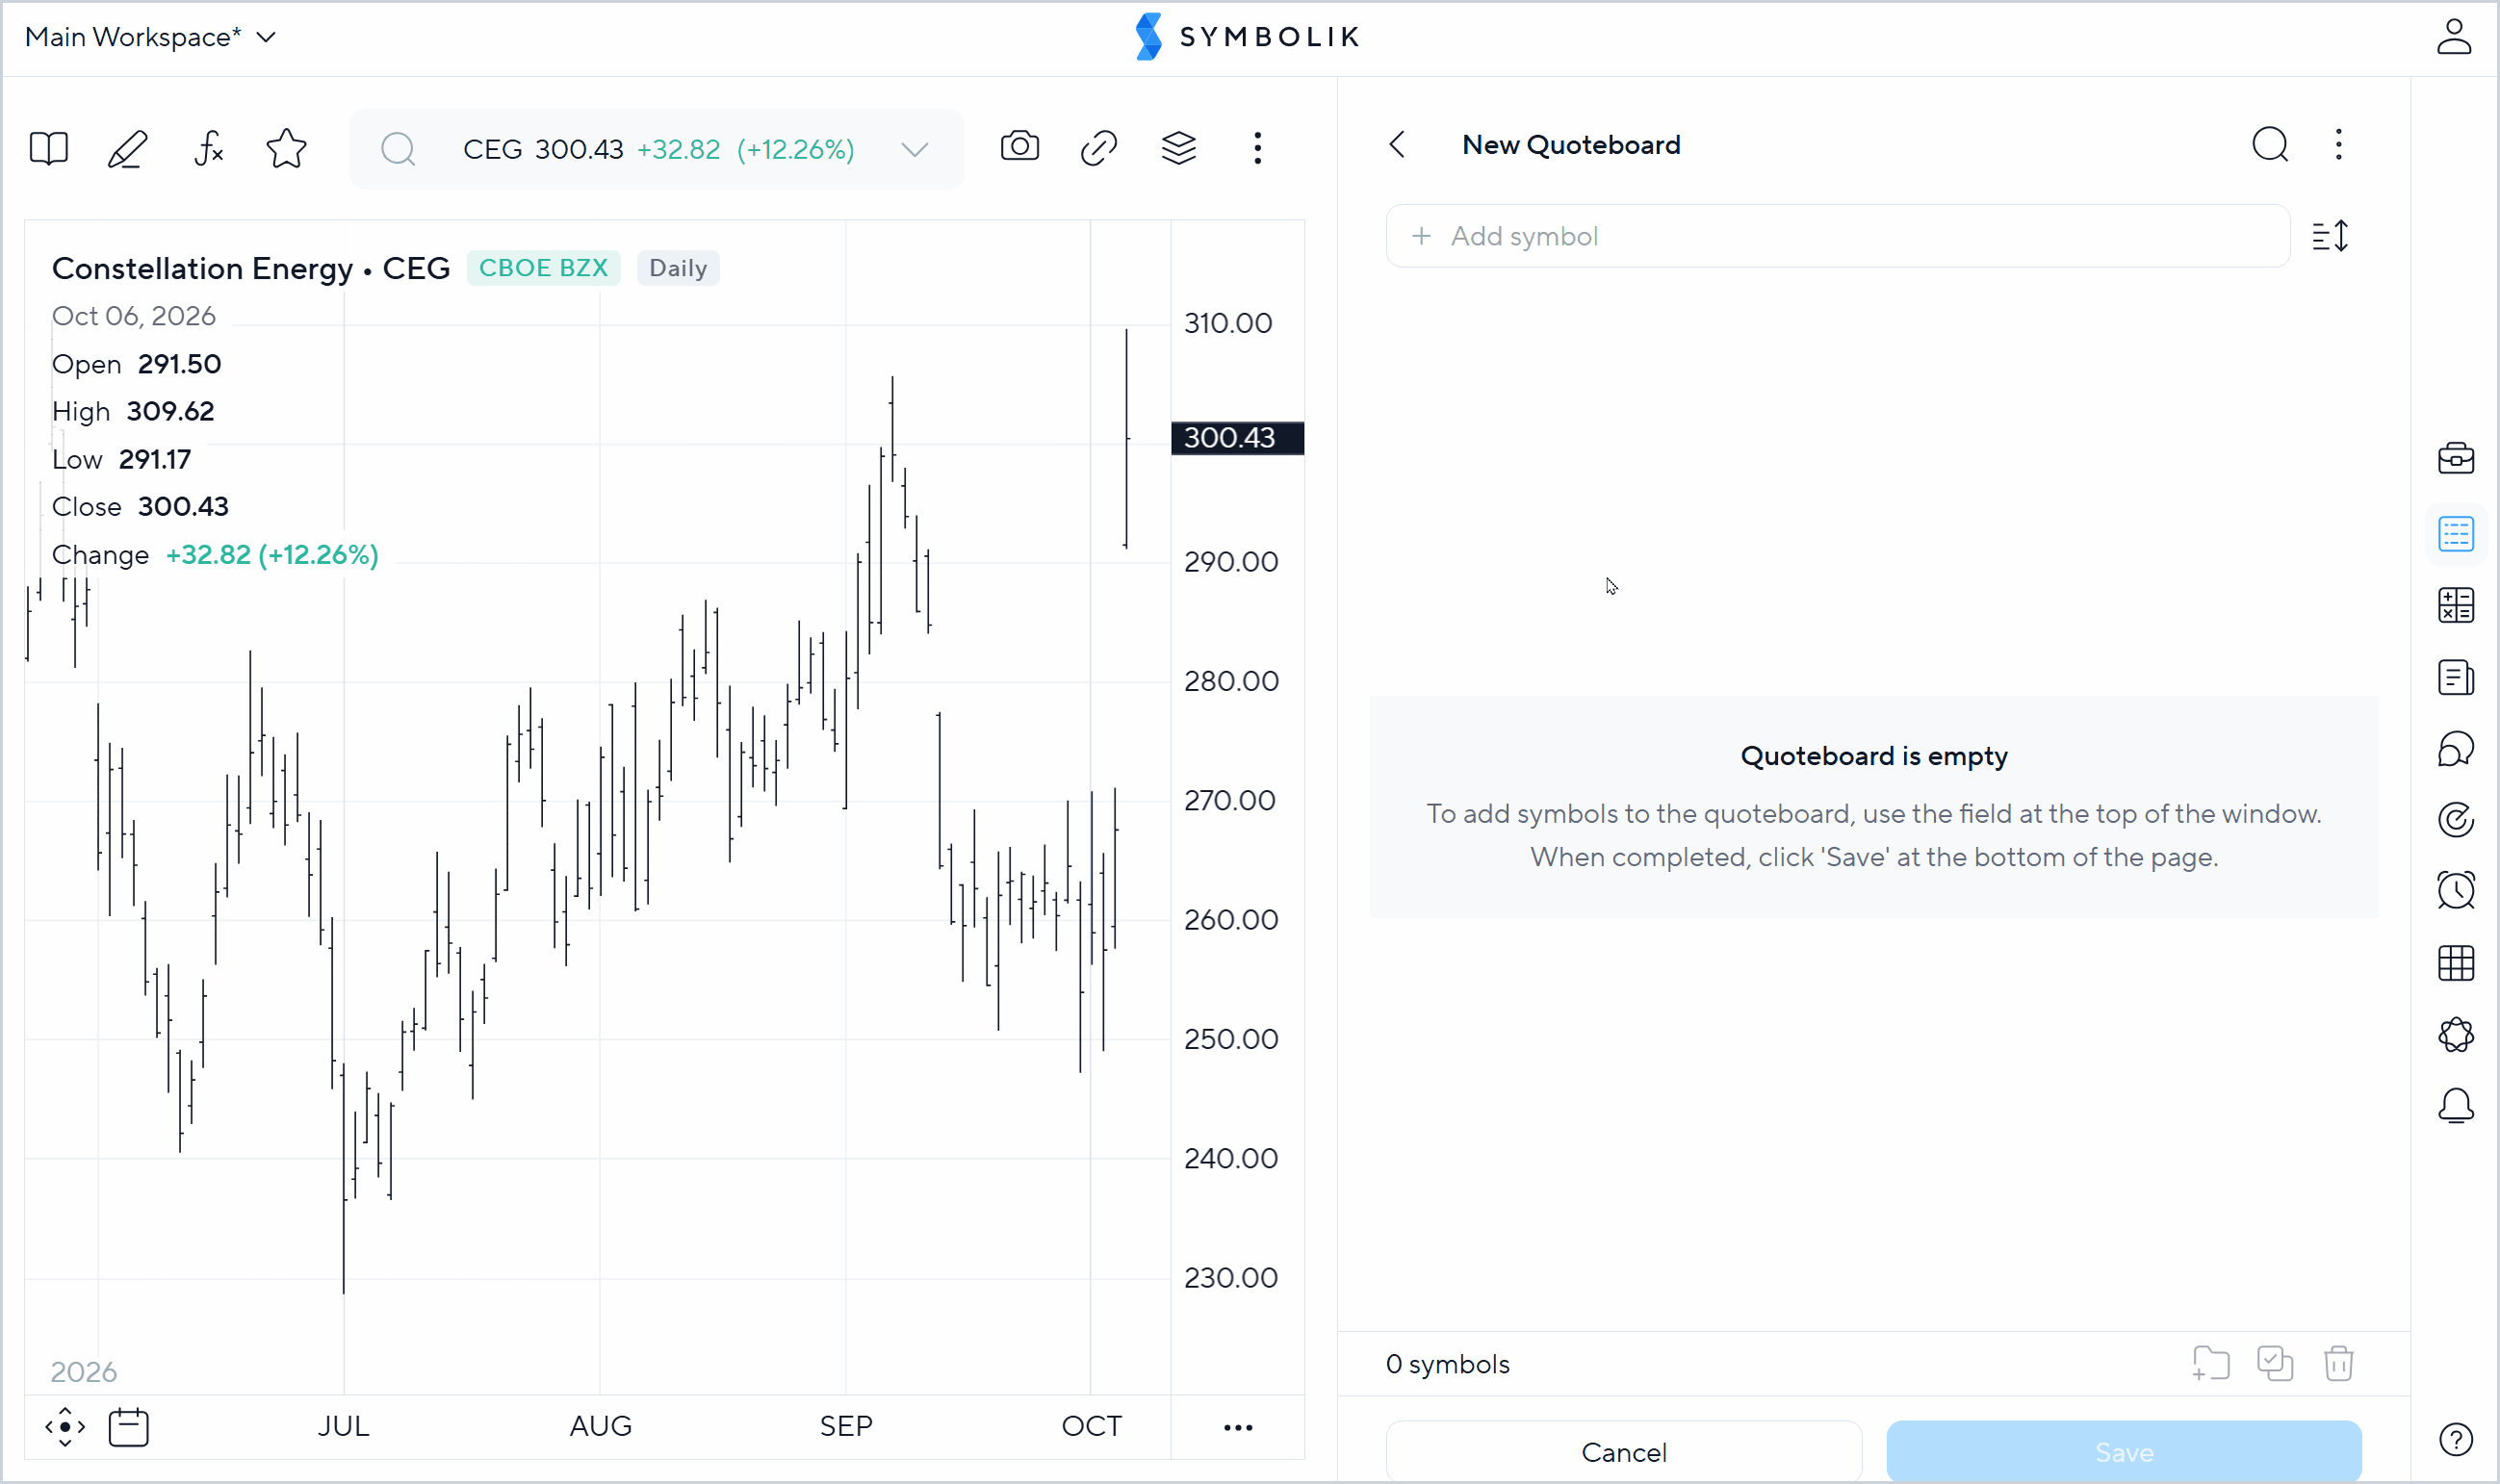This screenshot has width=2500, height=1484.
Task: Click the star favorites icon
Action: 287,149
